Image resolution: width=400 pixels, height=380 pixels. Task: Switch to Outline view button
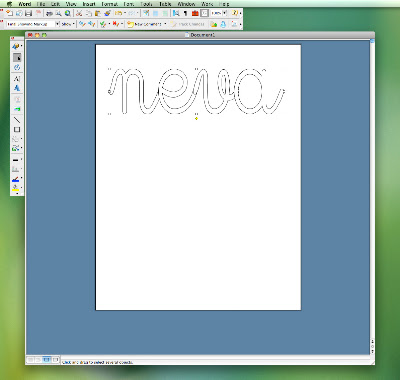(38, 360)
